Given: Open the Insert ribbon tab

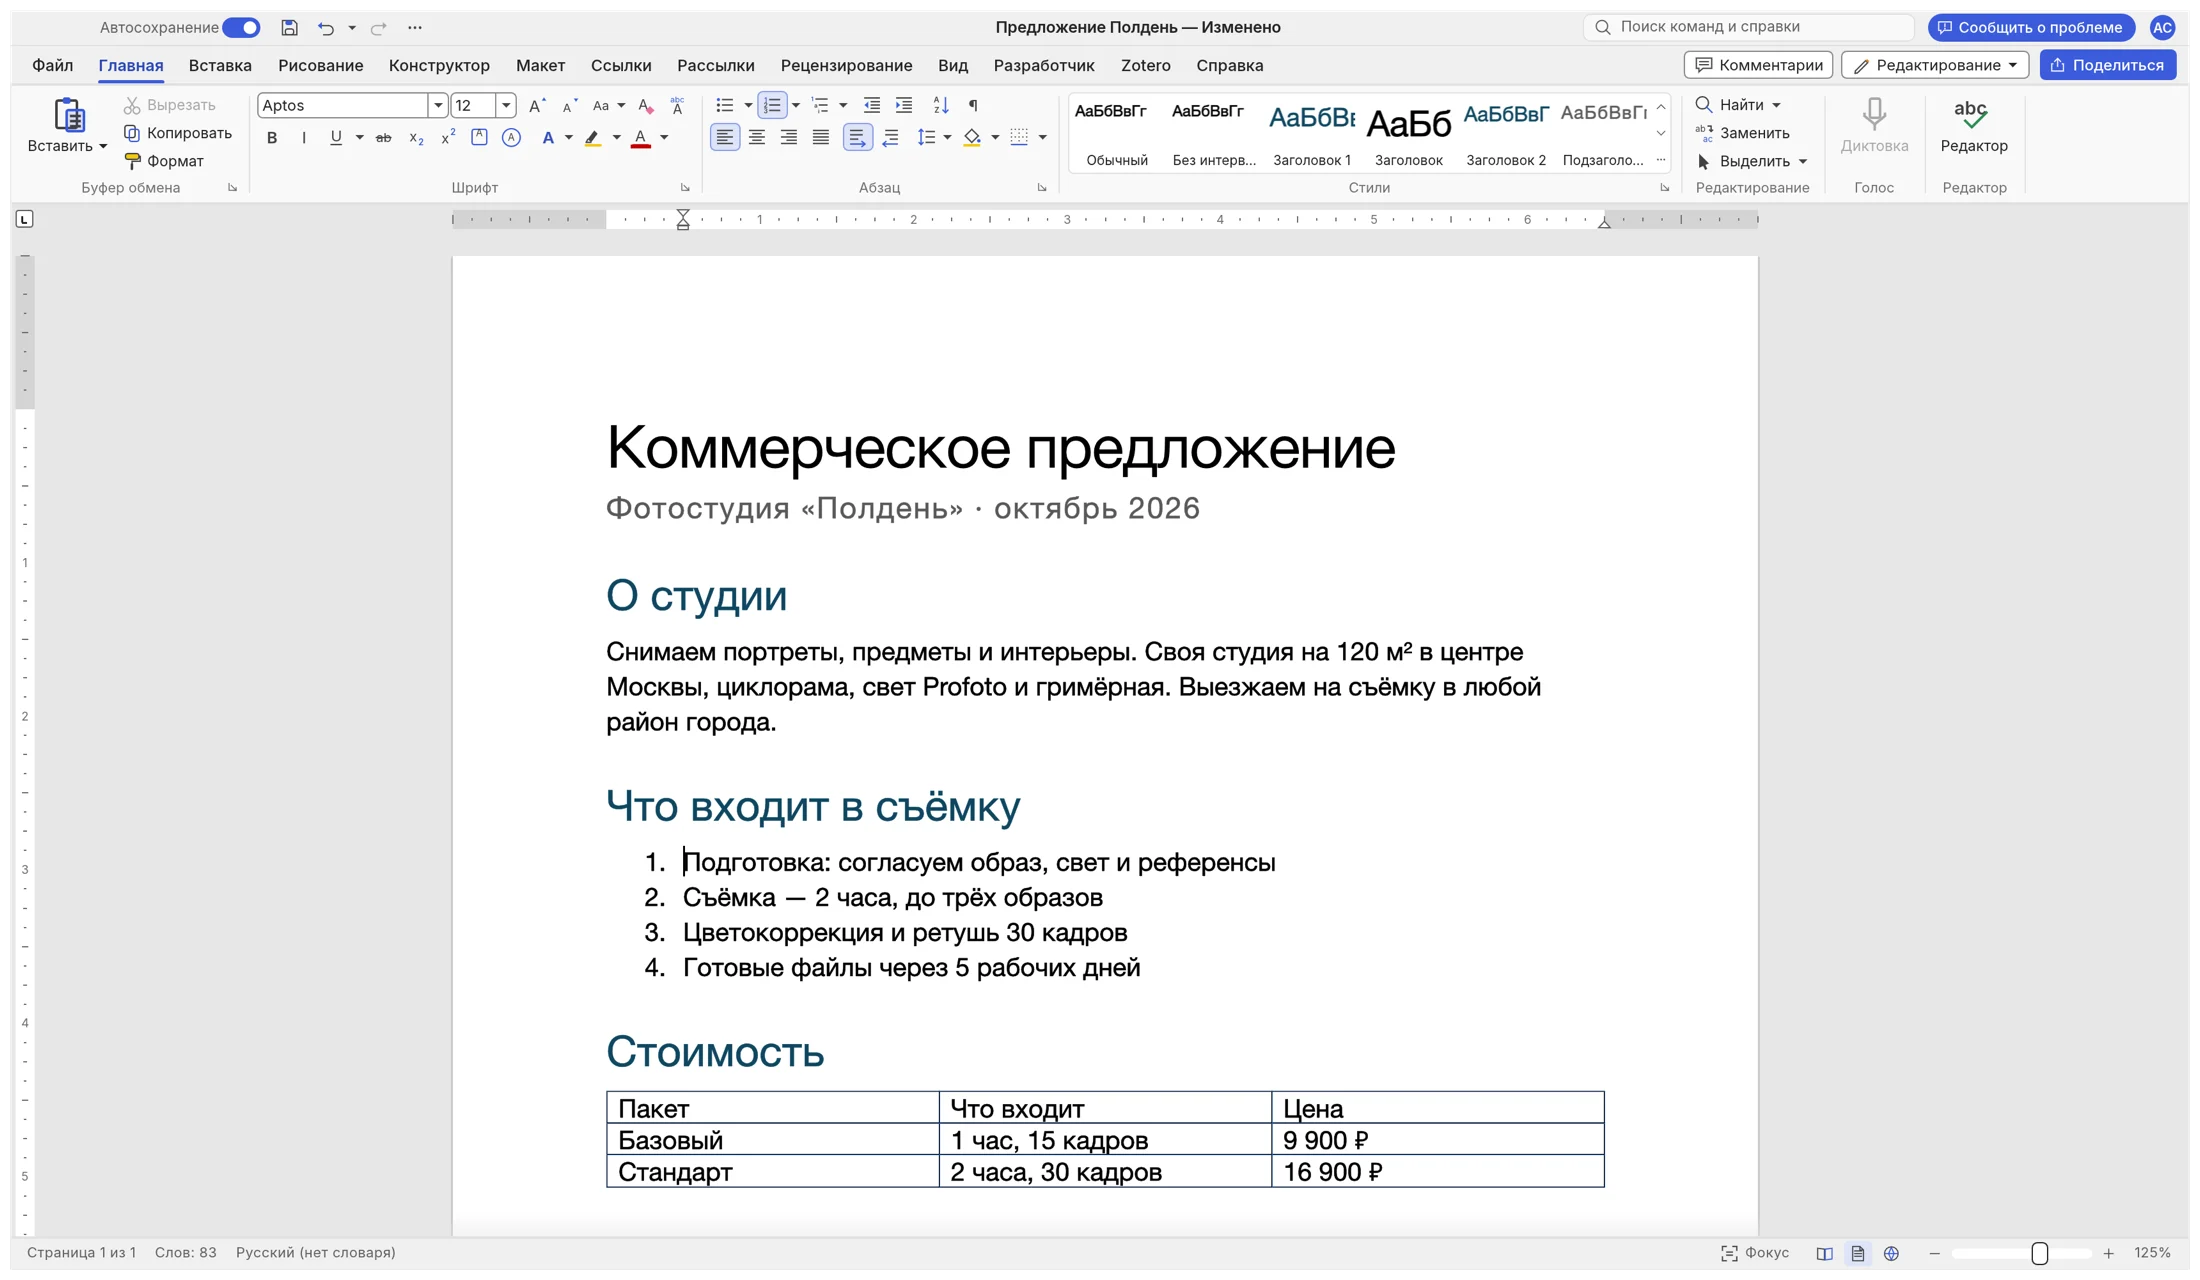Looking at the screenshot, I should coord(220,65).
